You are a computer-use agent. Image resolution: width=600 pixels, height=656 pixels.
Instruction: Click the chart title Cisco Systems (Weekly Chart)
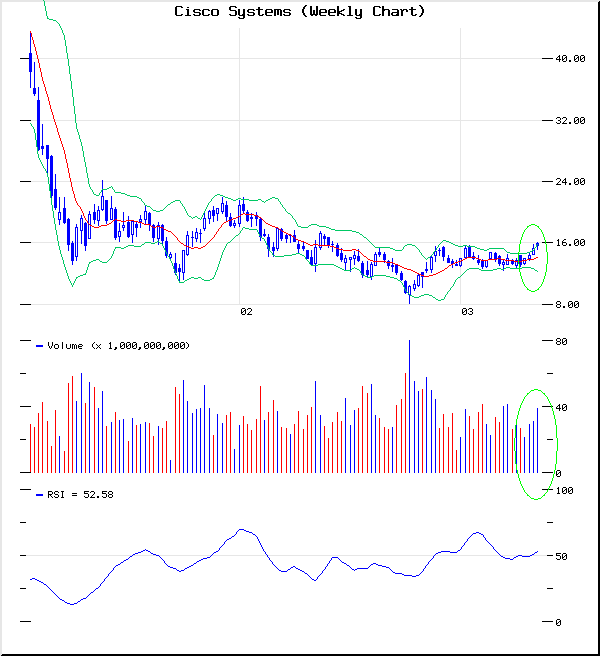(300, 12)
